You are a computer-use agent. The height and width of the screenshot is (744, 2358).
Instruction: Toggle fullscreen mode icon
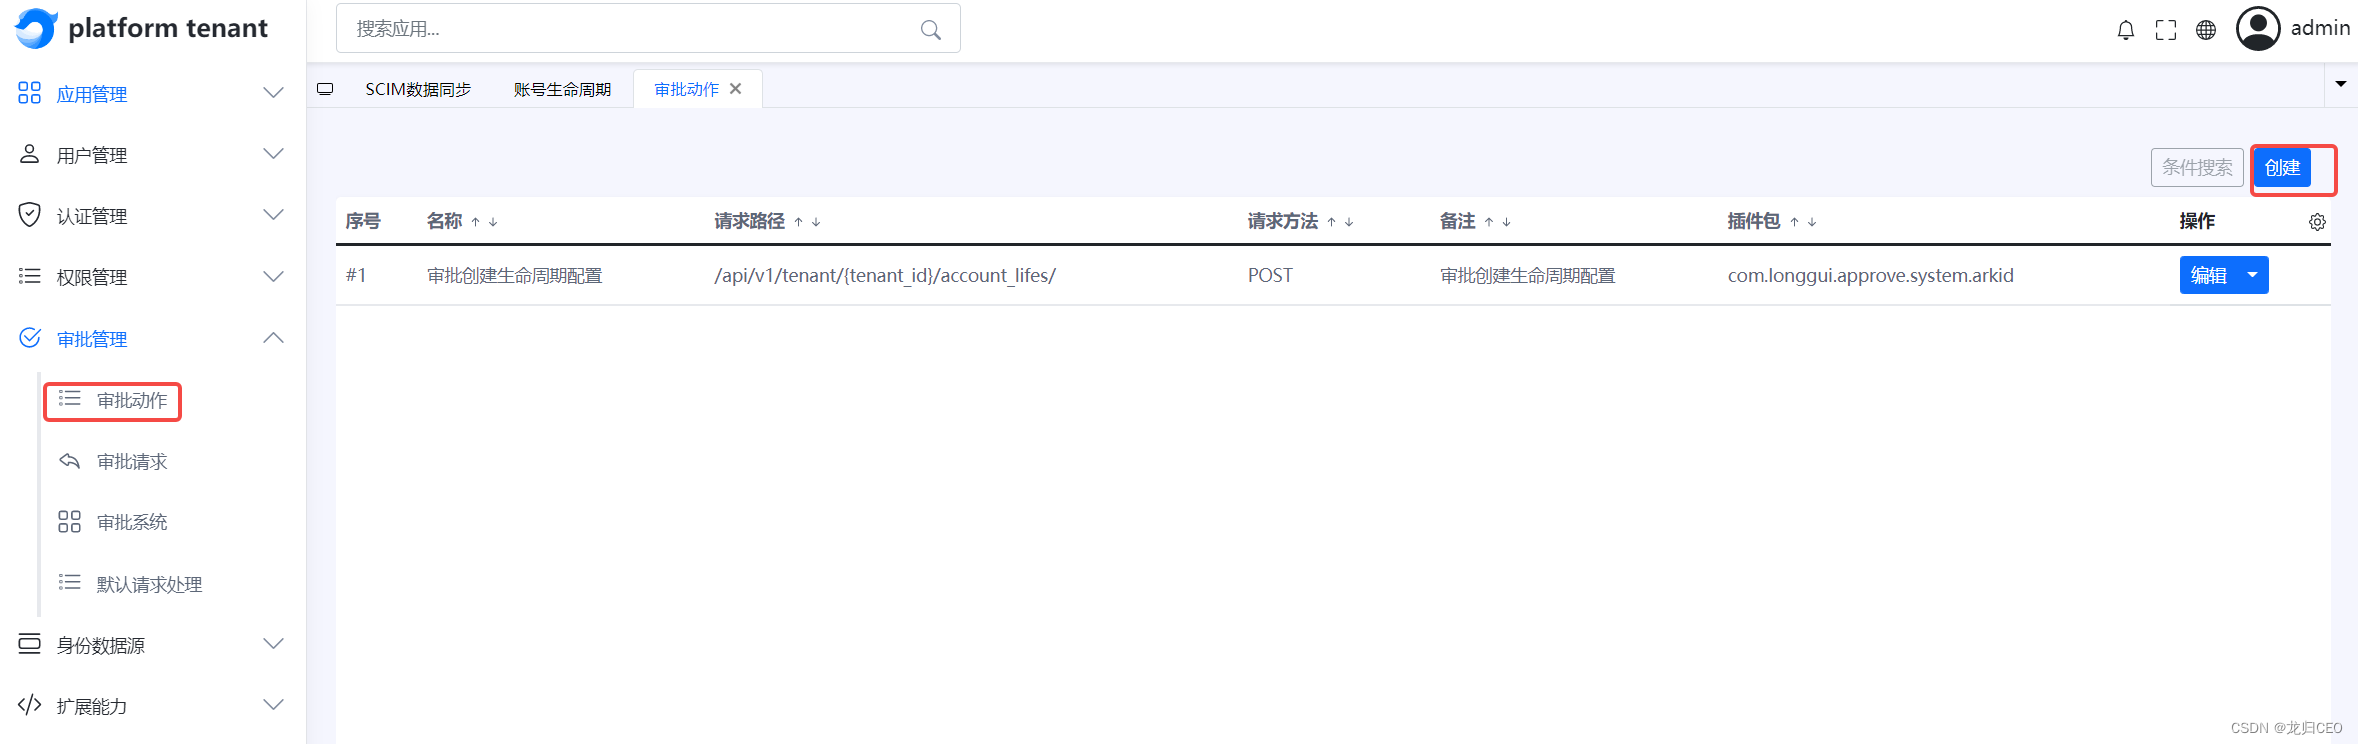2165,30
